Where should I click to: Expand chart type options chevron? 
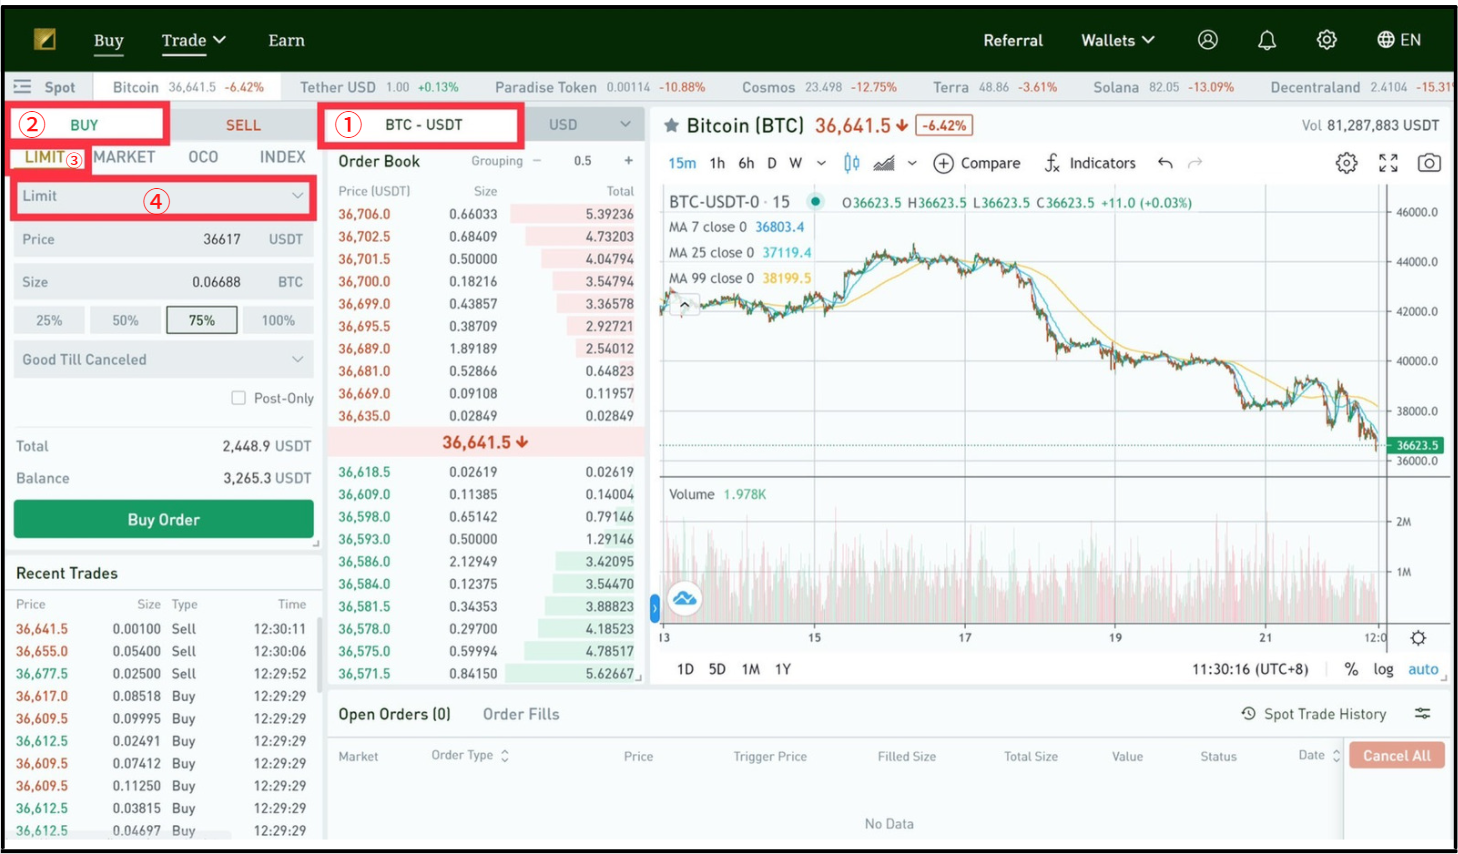click(x=912, y=163)
